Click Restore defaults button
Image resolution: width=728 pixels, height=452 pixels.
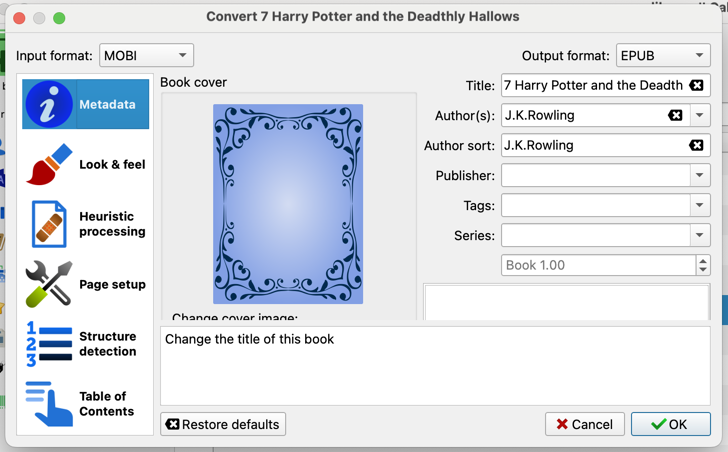(x=223, y=424)
